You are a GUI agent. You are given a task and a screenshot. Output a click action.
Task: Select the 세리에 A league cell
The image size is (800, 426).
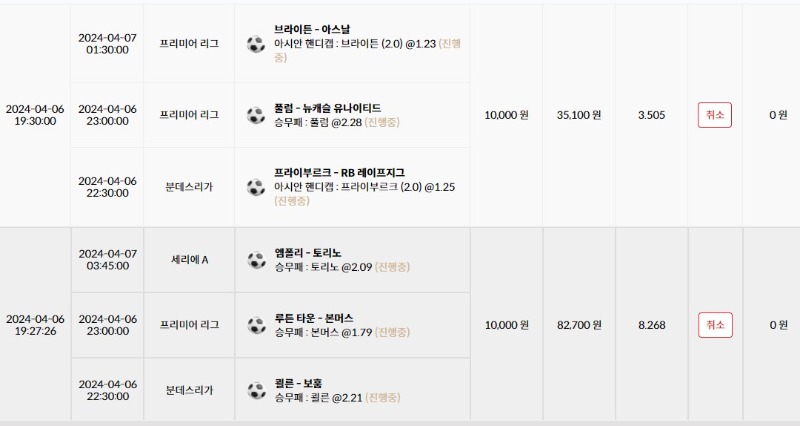(x=189, y=260)
